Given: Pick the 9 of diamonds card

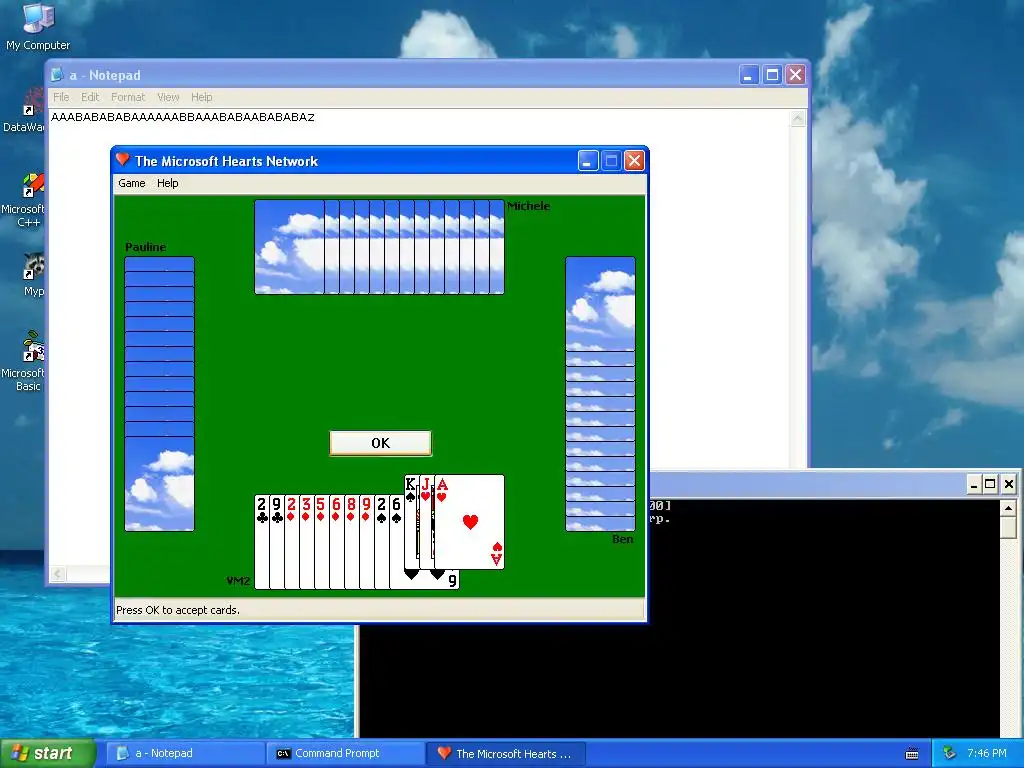Looking at the screenshot, I should point(367,542).
